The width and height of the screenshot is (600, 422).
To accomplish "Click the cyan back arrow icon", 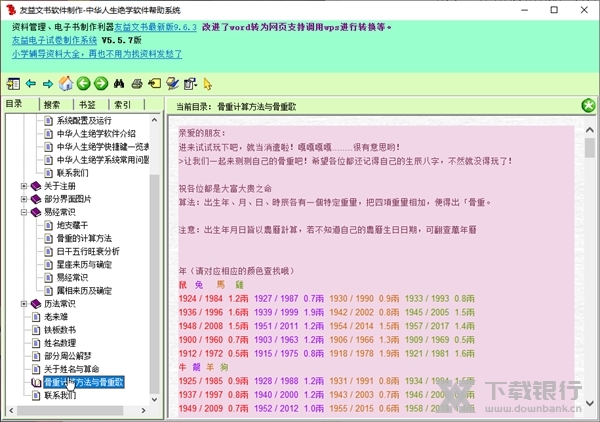I will [31, 83].
